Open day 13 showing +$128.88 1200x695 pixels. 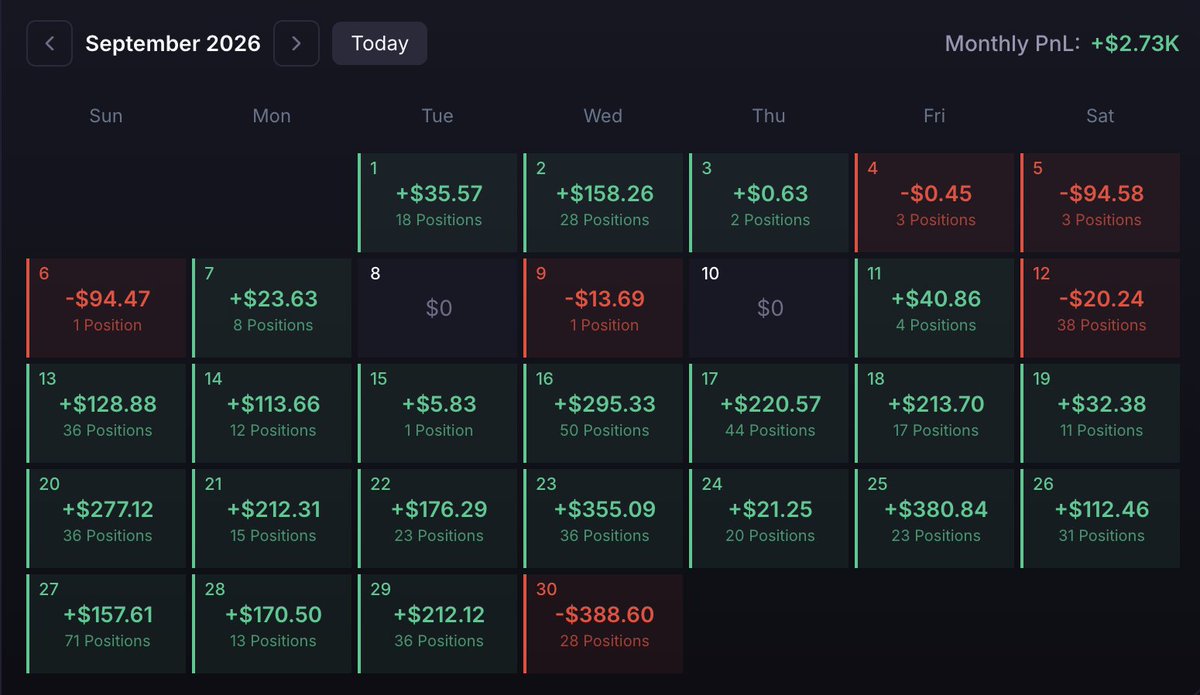pyautogui.click(x=107, y=413)
